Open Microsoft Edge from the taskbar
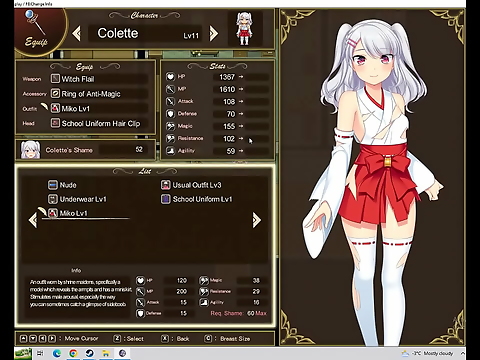Viewport: 480px width, 360px height. [x=57, y=353]
